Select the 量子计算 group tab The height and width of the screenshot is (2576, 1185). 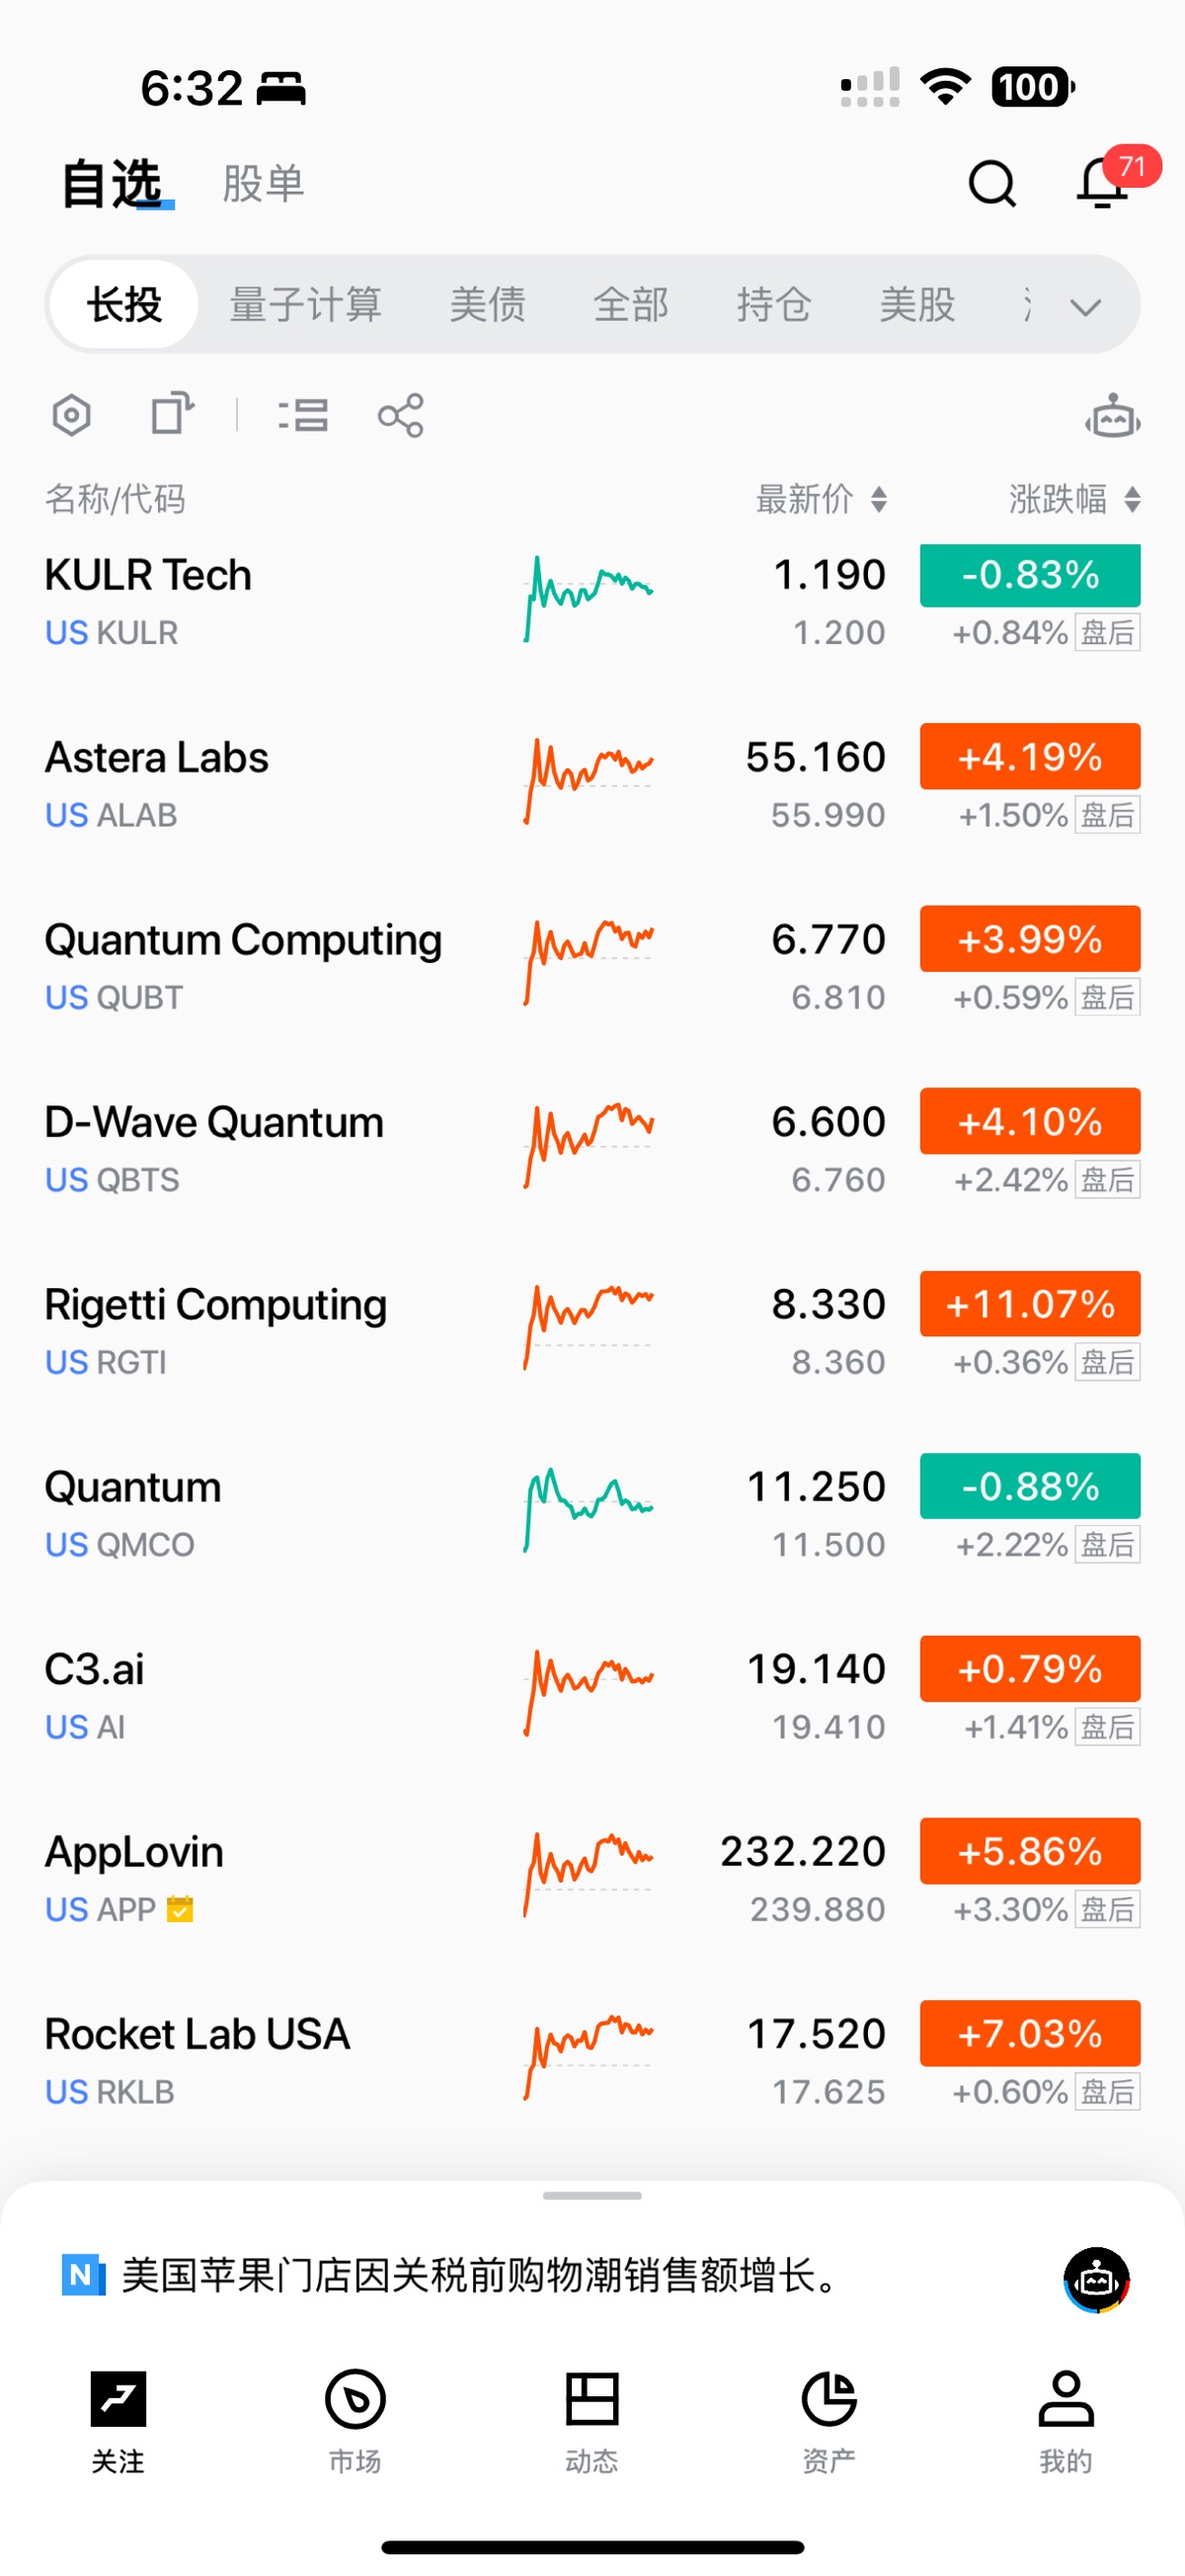click(x=305, y=304)
